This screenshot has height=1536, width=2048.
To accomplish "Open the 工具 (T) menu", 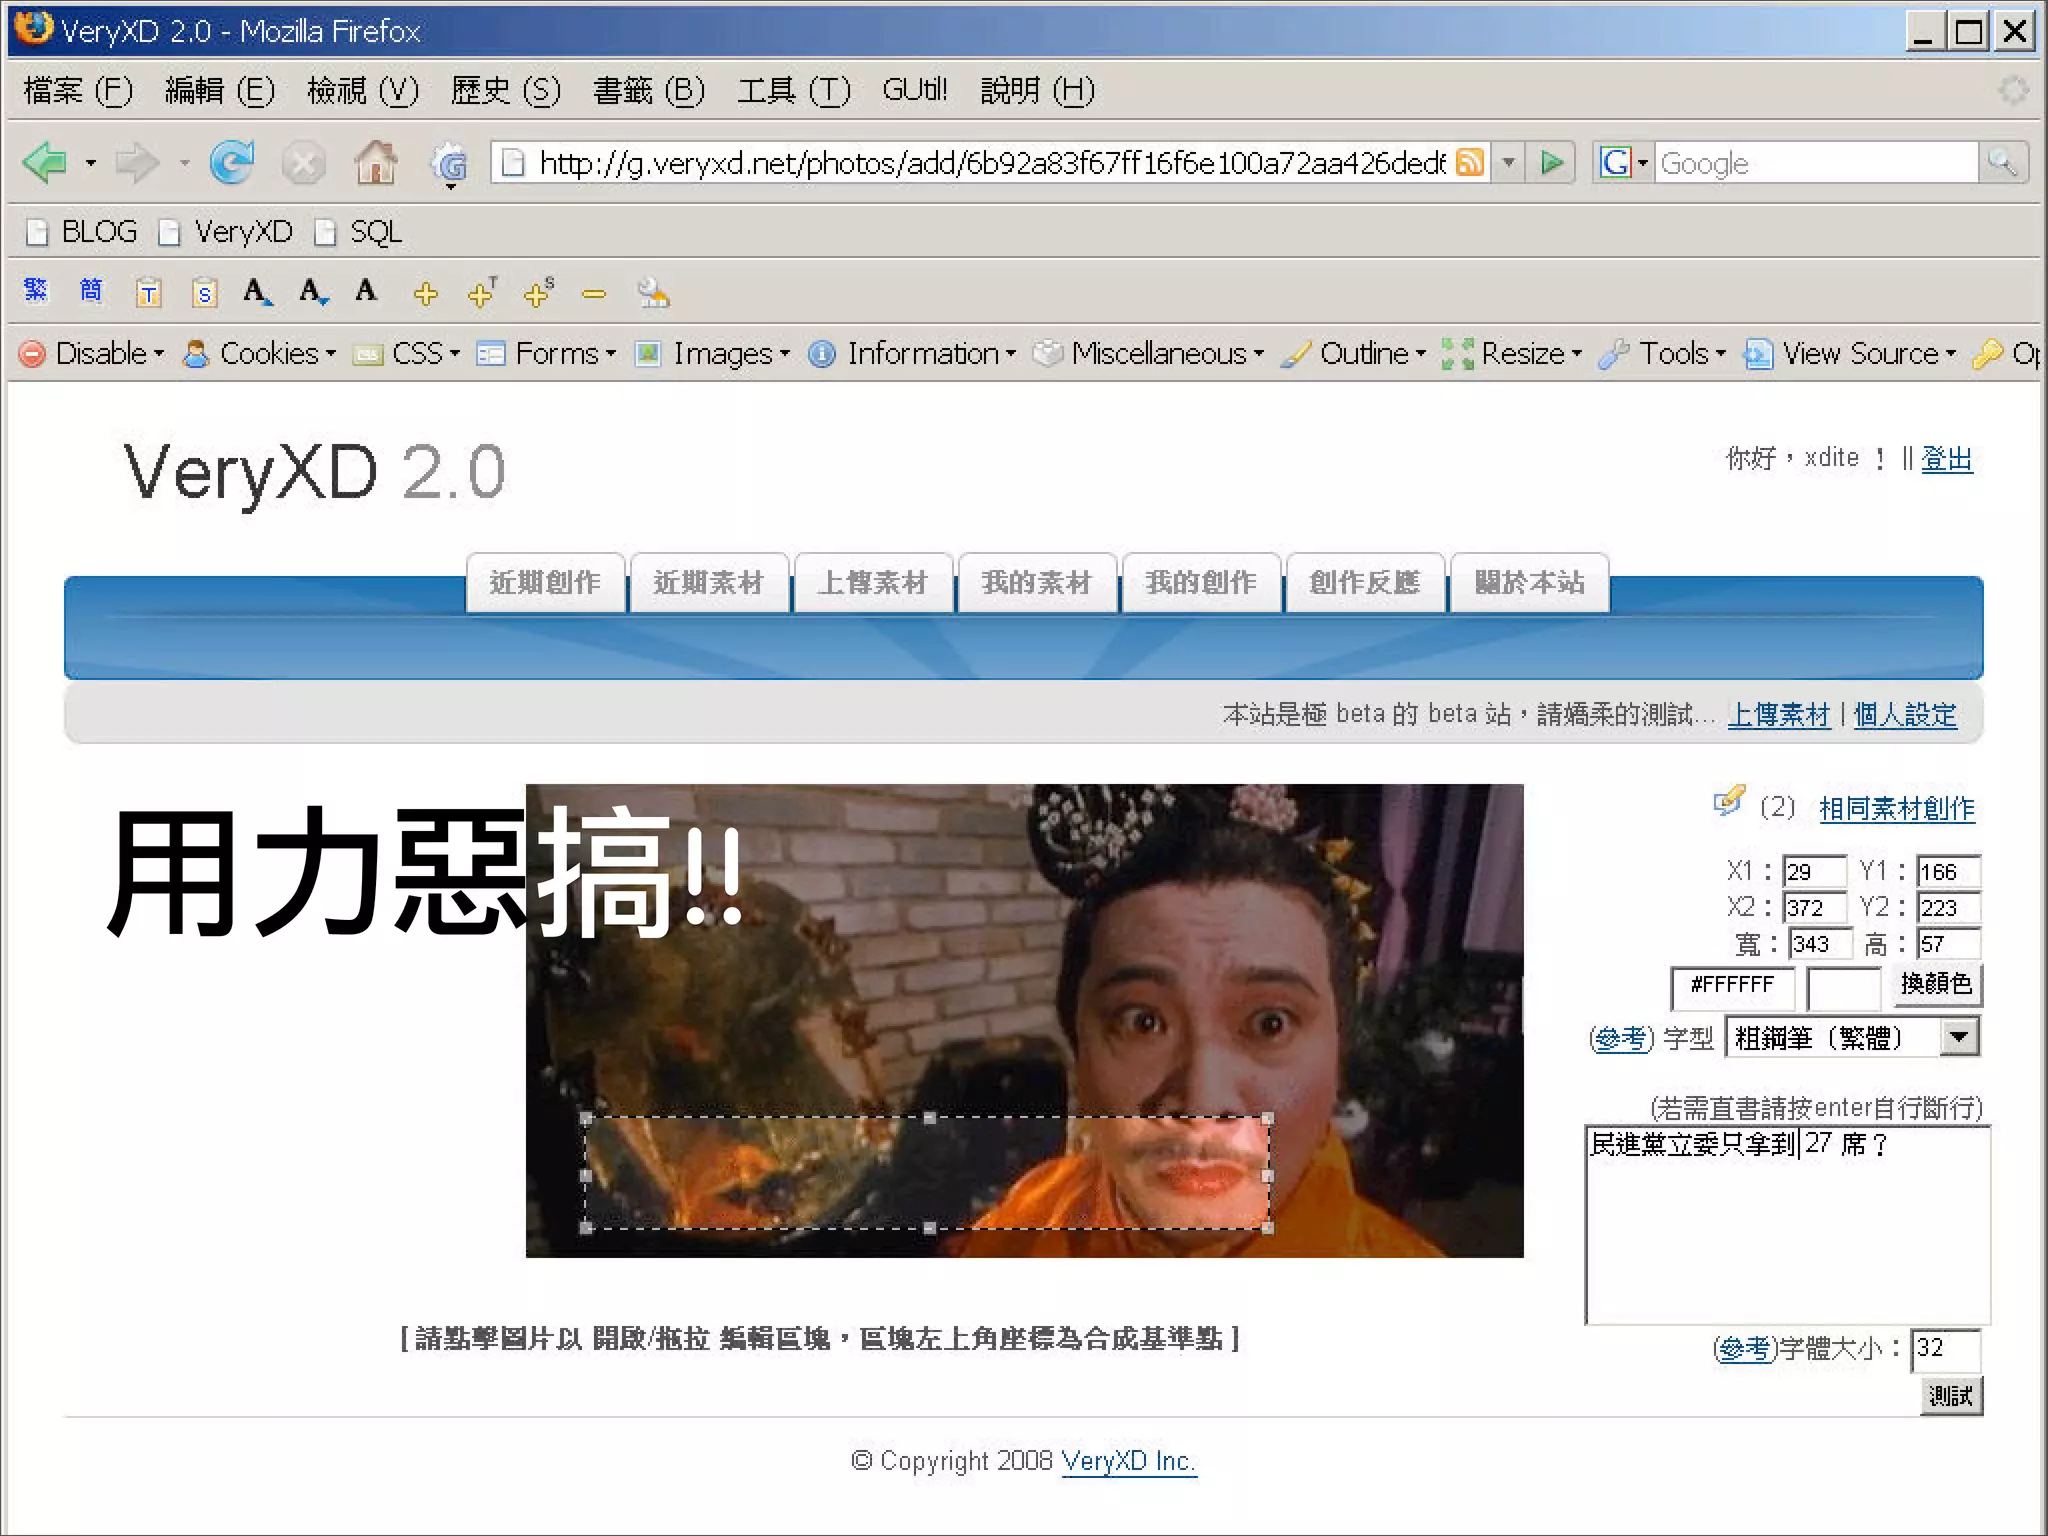I will point(793,90).
